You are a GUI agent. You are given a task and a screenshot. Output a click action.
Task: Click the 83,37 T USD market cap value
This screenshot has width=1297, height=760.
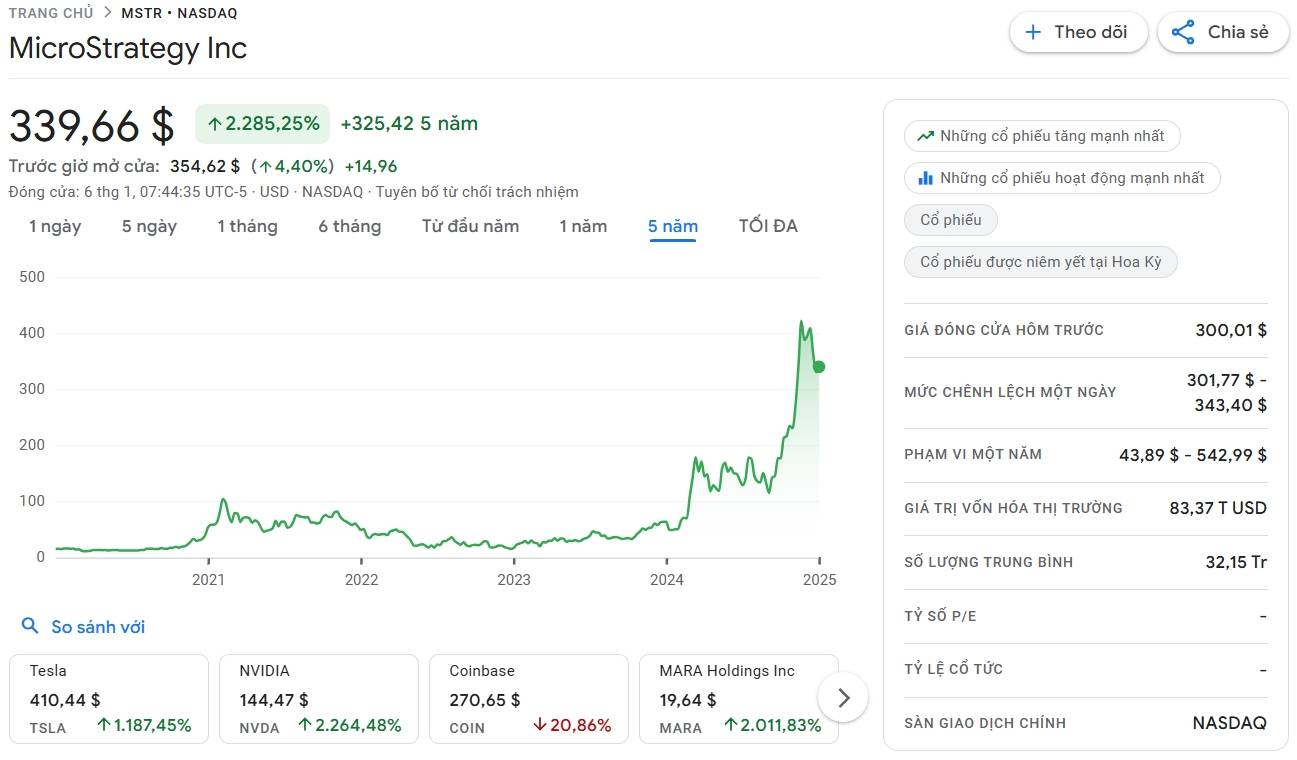(x=1218, y=508)
